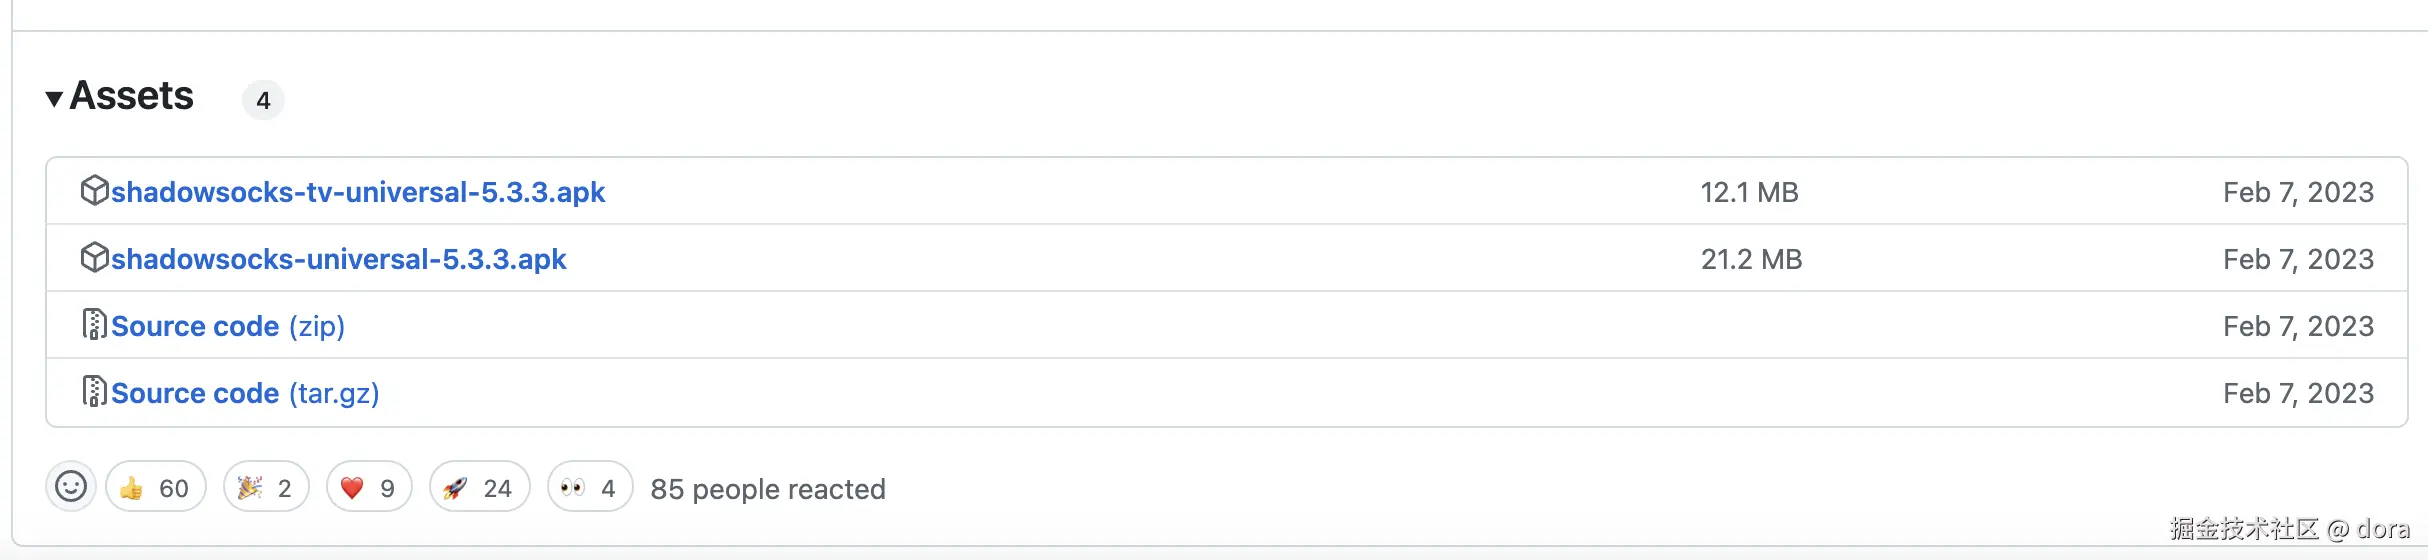Screen dimensions: 2428x560
Task: Click the zip file icon for Source code (zip)
Action: pos(94,324)
